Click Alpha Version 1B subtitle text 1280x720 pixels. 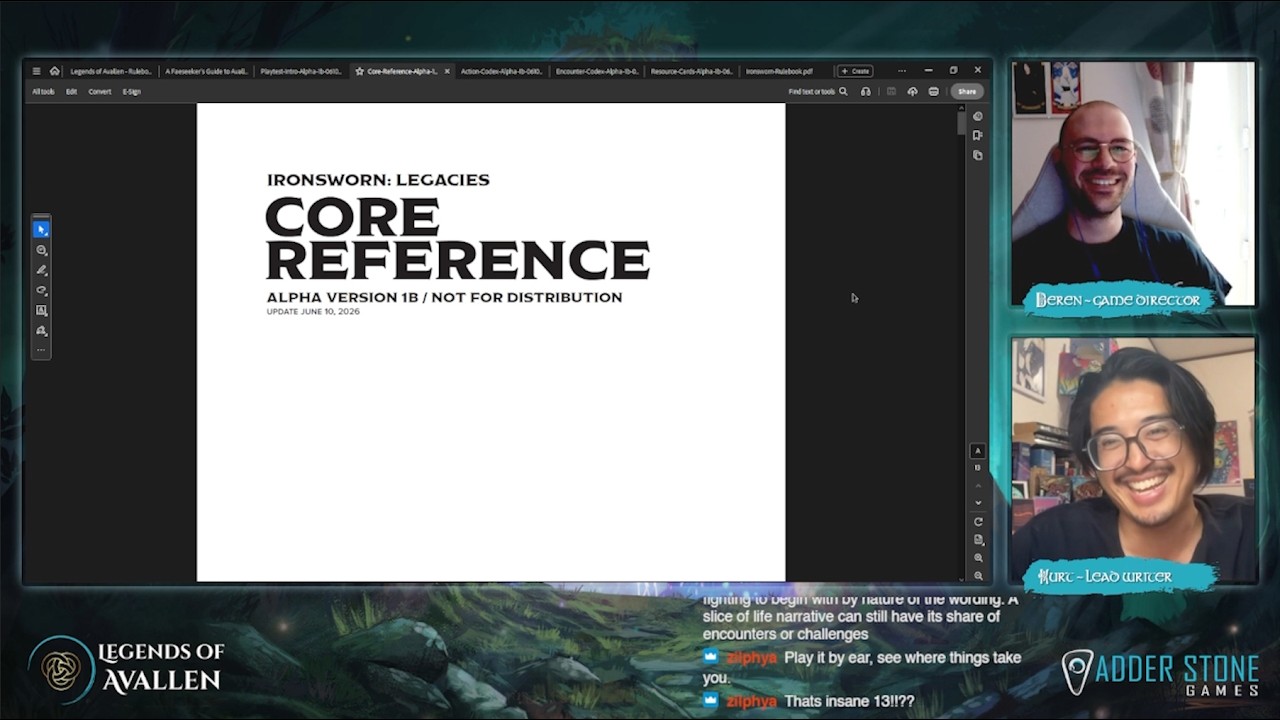tap(444, 297)
